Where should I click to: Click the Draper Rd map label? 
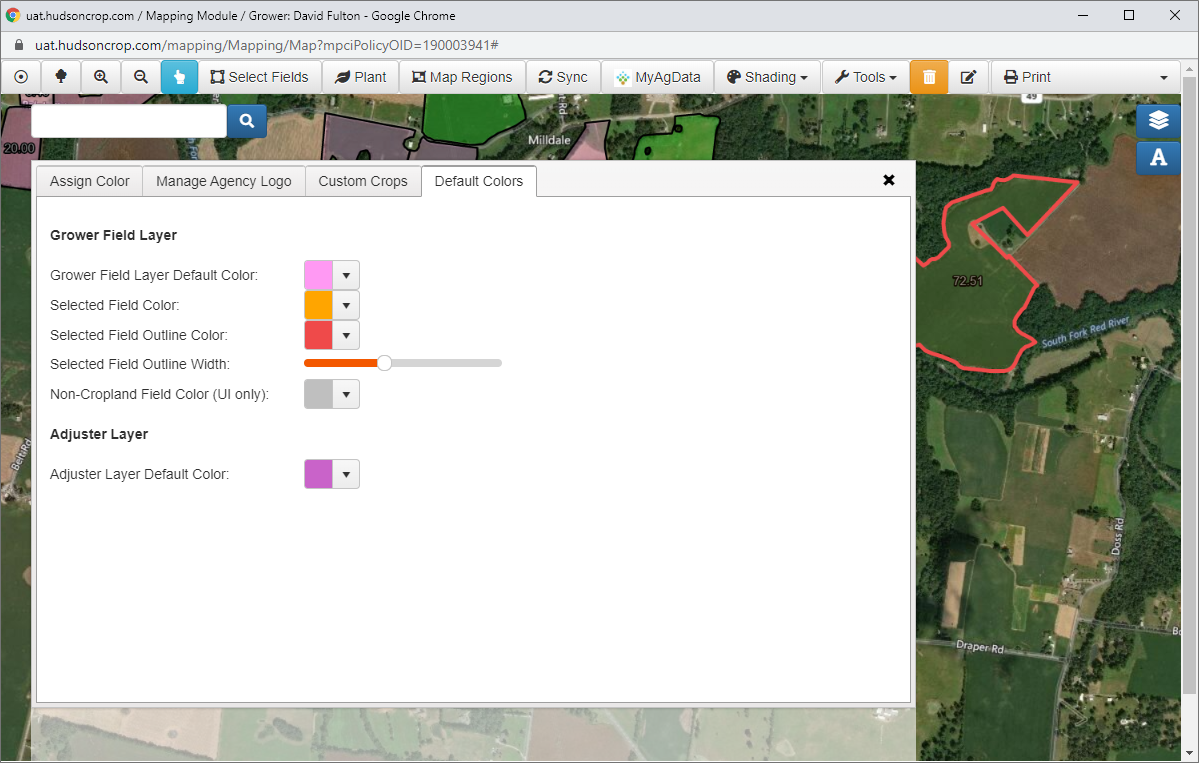pyautogui.click(x=980, y=647)
